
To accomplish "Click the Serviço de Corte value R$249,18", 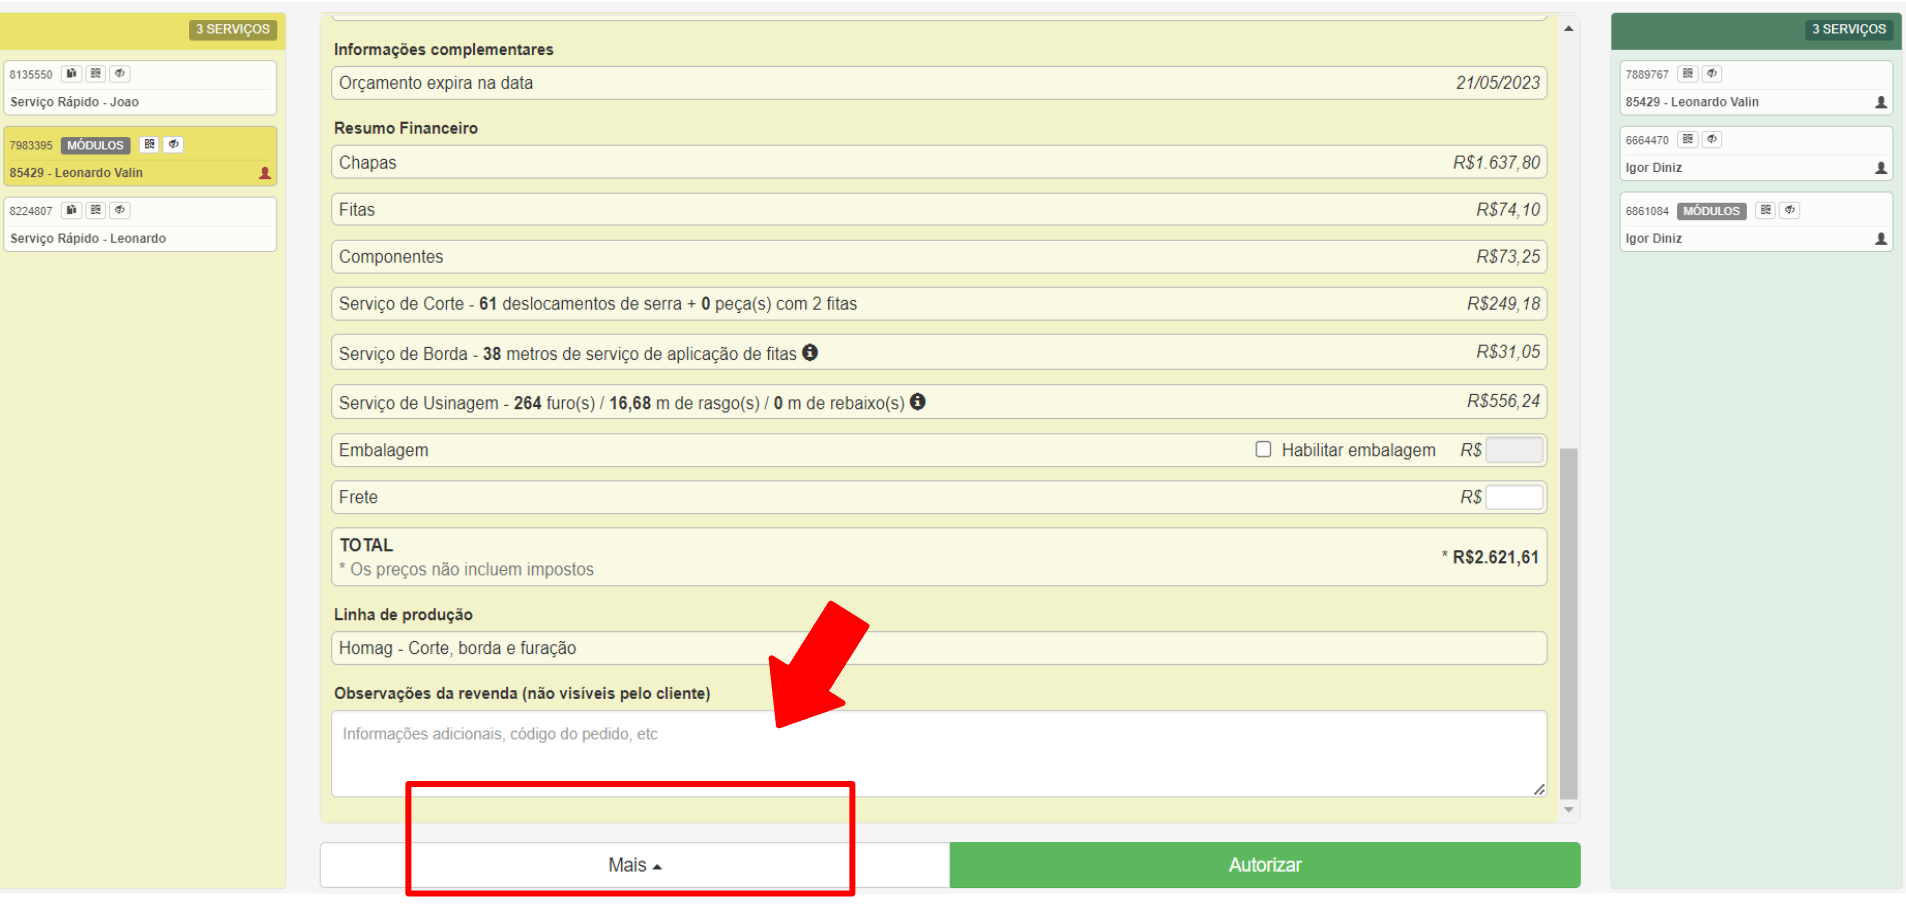I will (1504, 303).
